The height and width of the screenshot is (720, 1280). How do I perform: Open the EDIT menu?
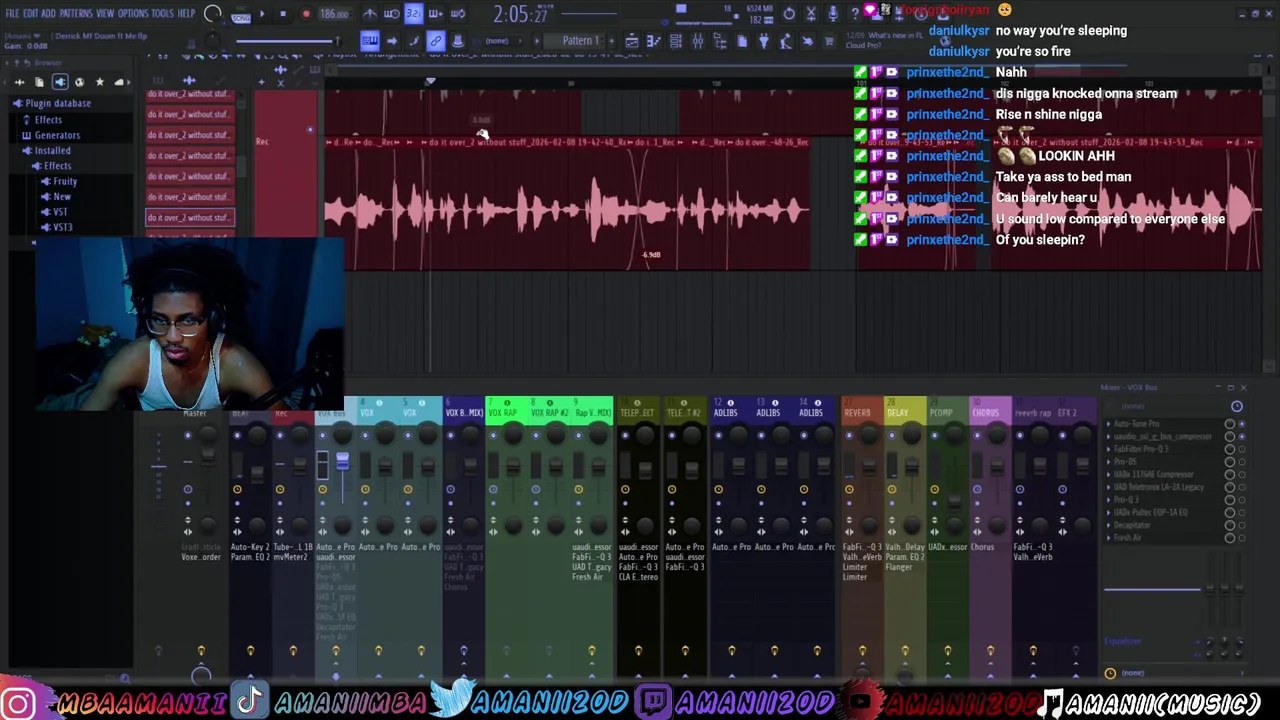point(30,14)
